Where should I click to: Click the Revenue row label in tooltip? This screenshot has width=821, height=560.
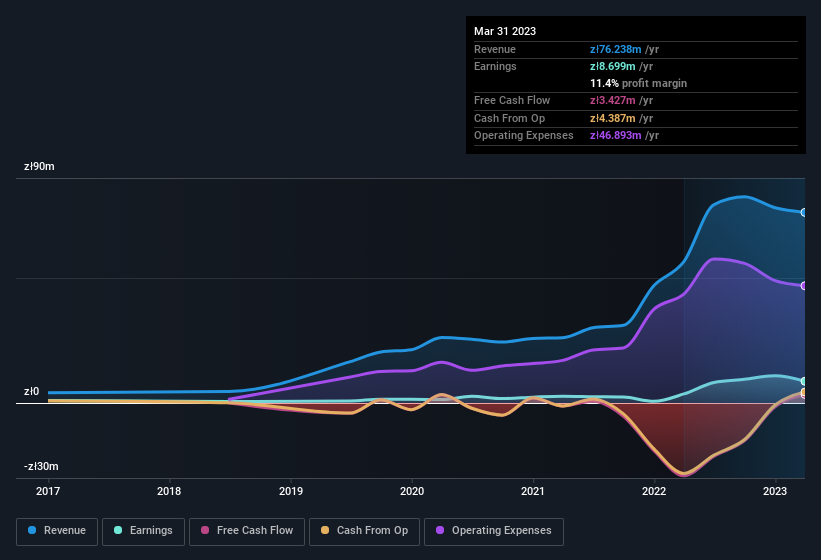tap(495, 49)
